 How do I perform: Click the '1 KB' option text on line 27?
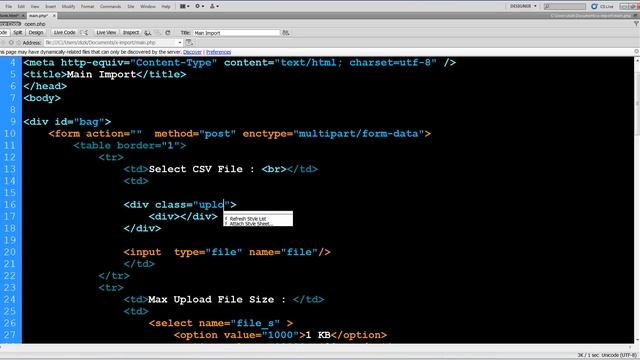(318, 335)
